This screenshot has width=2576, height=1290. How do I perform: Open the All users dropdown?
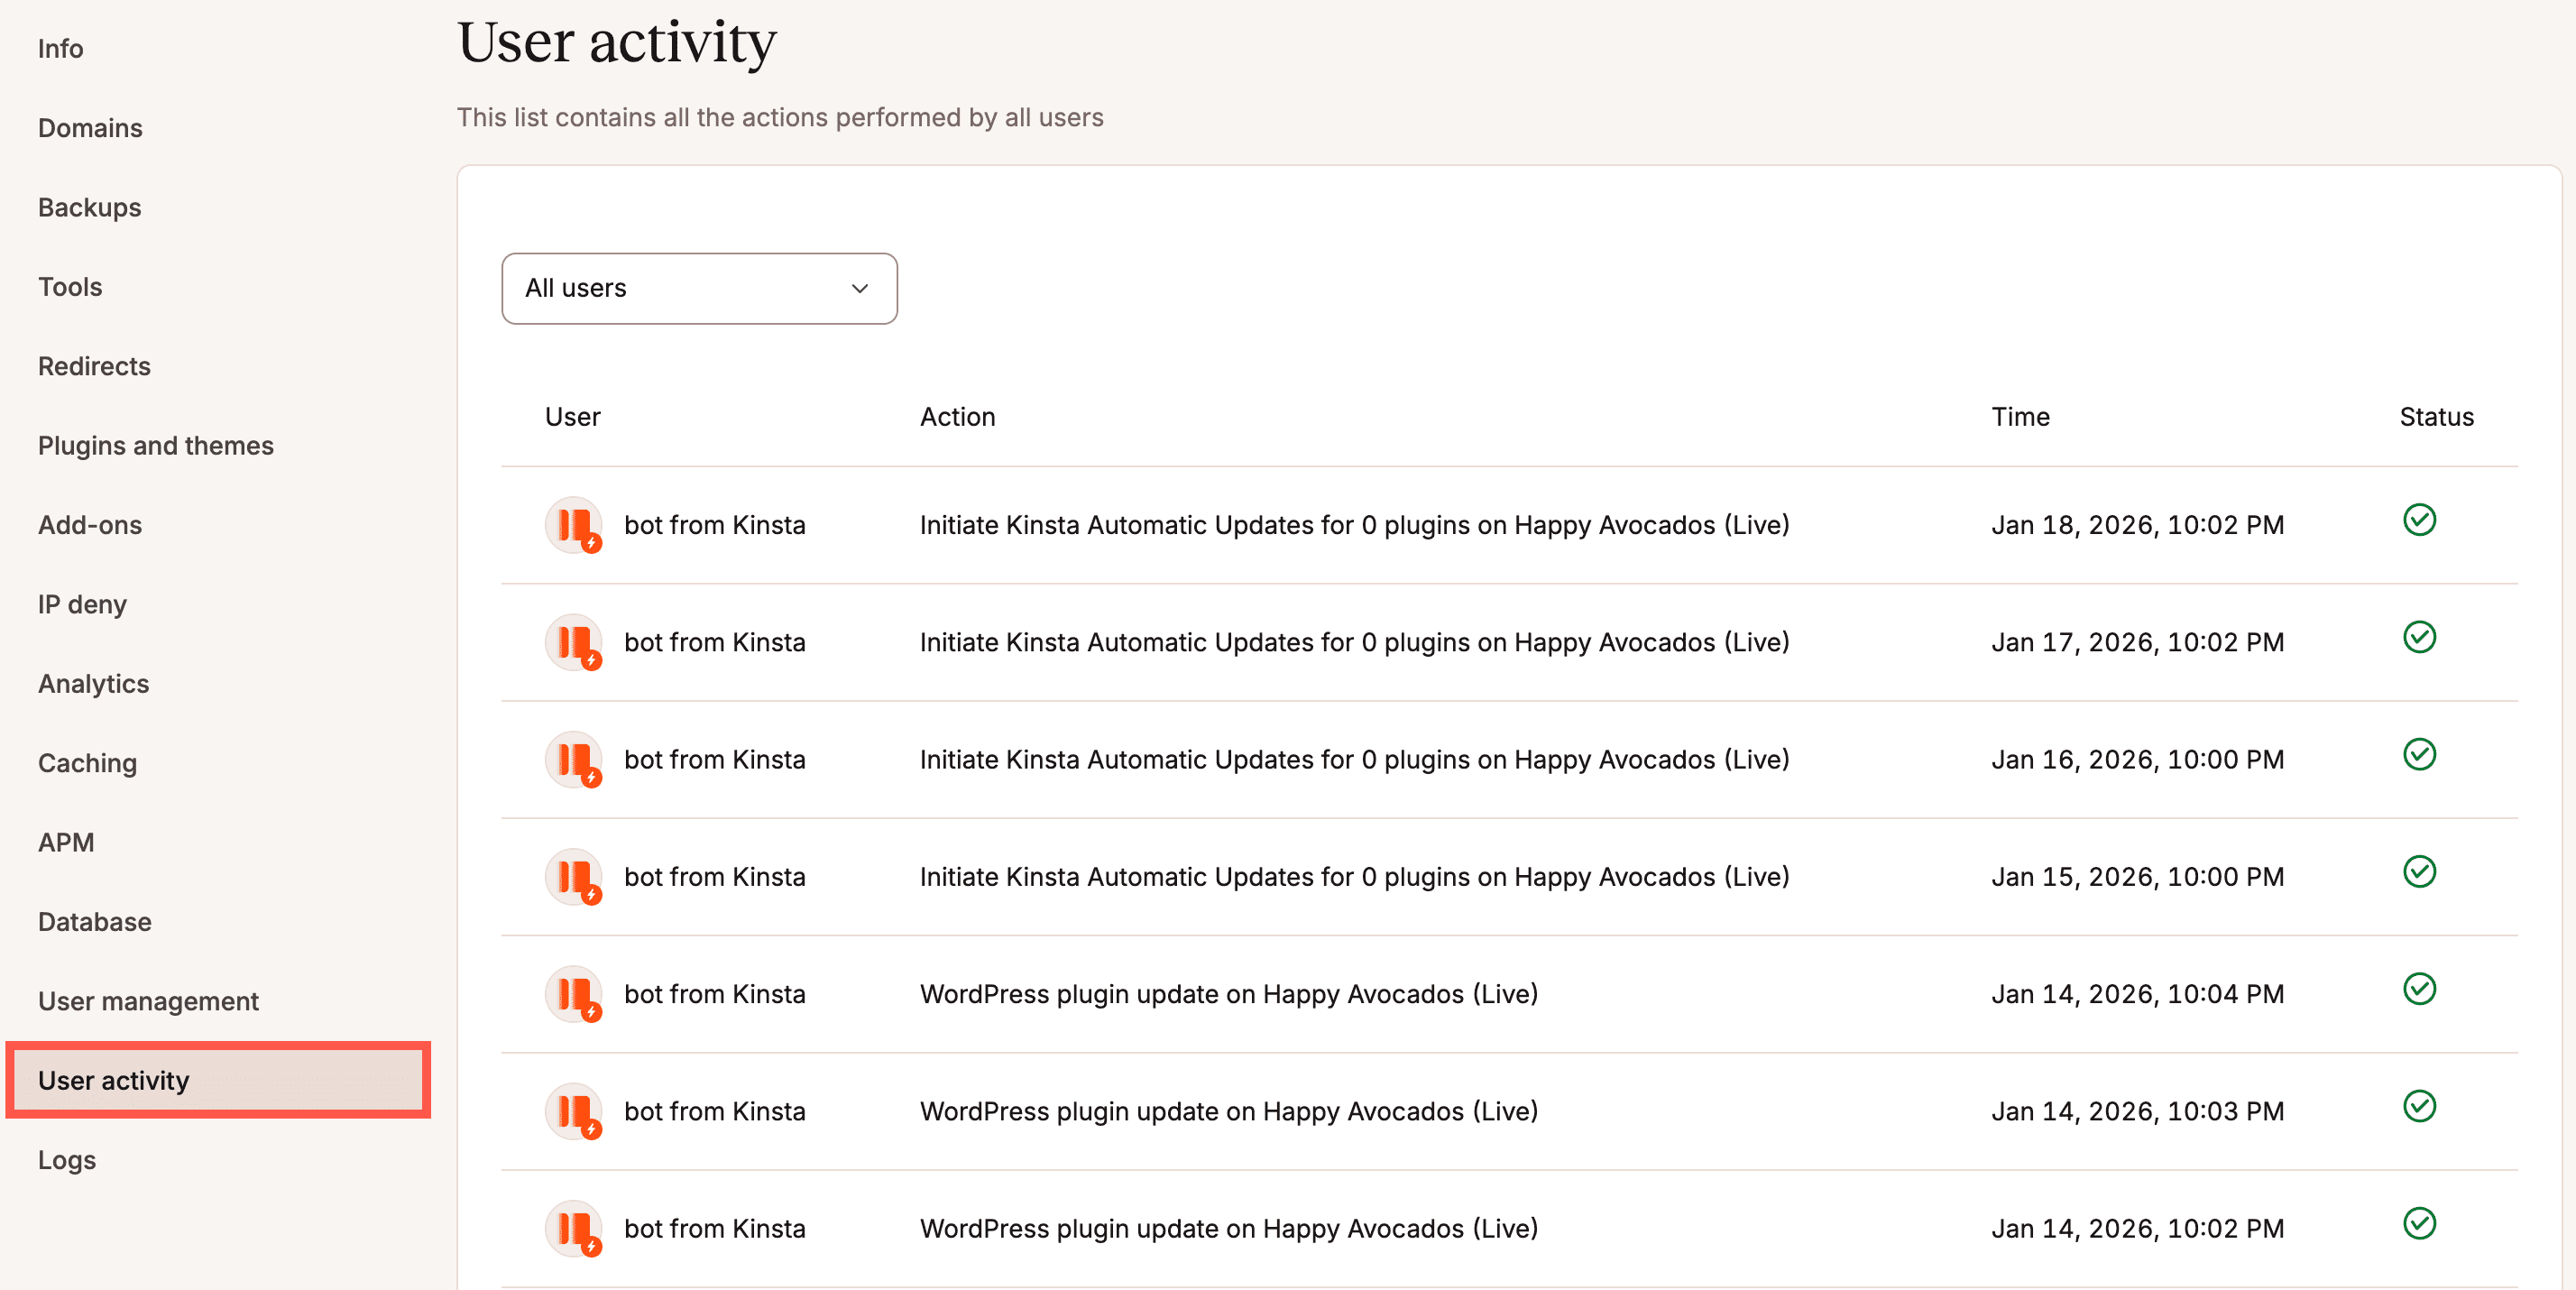coord(699,288)
